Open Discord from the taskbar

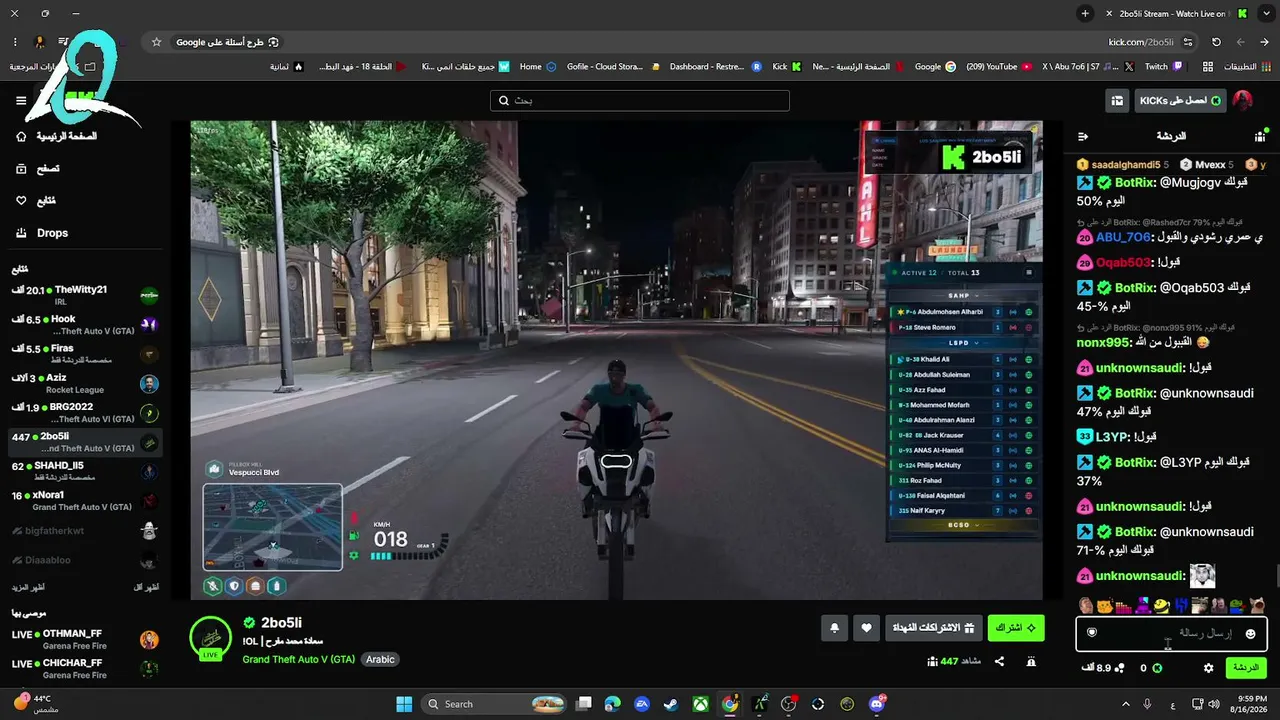877,704
